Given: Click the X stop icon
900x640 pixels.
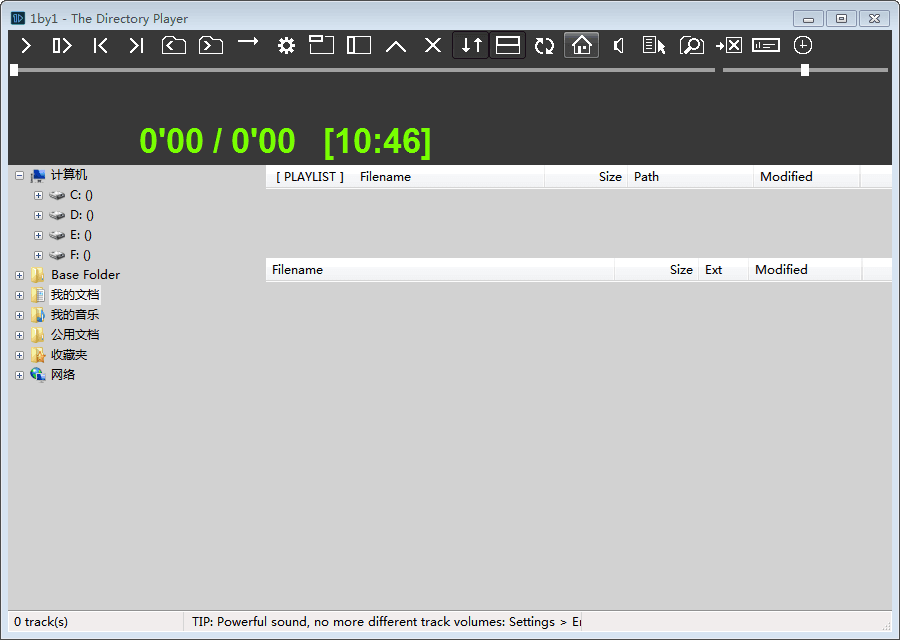Looking at the screenshot, I should coord(433,45).
